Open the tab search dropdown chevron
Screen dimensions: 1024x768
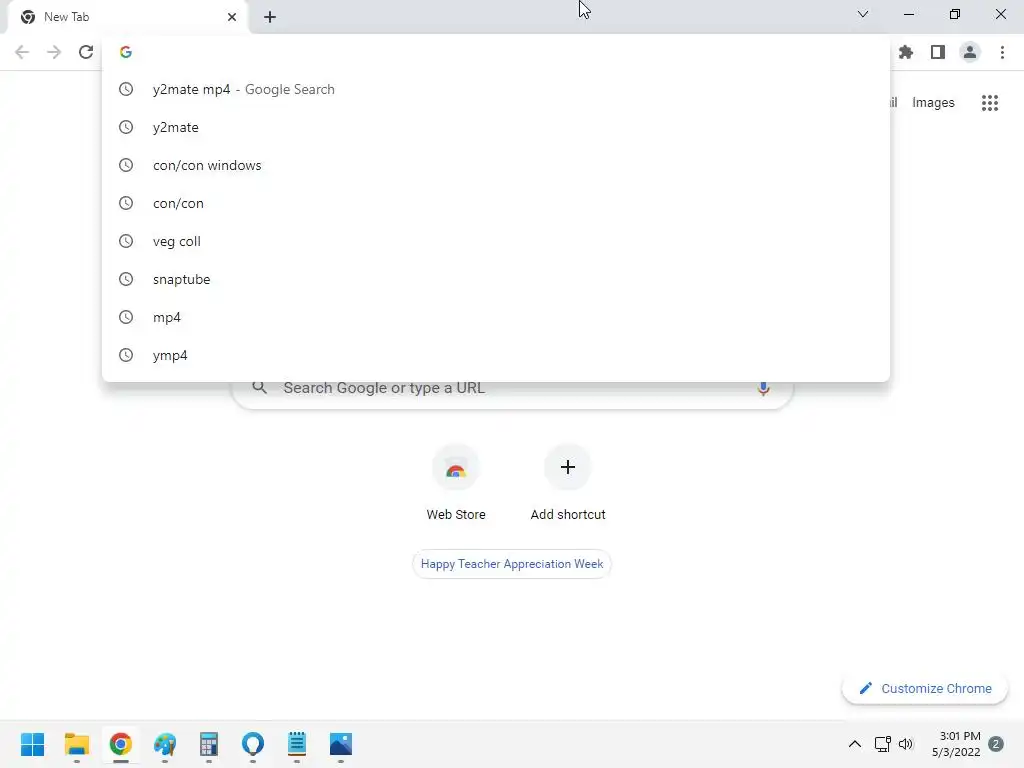pyautogui.click(x=863, y=14)
